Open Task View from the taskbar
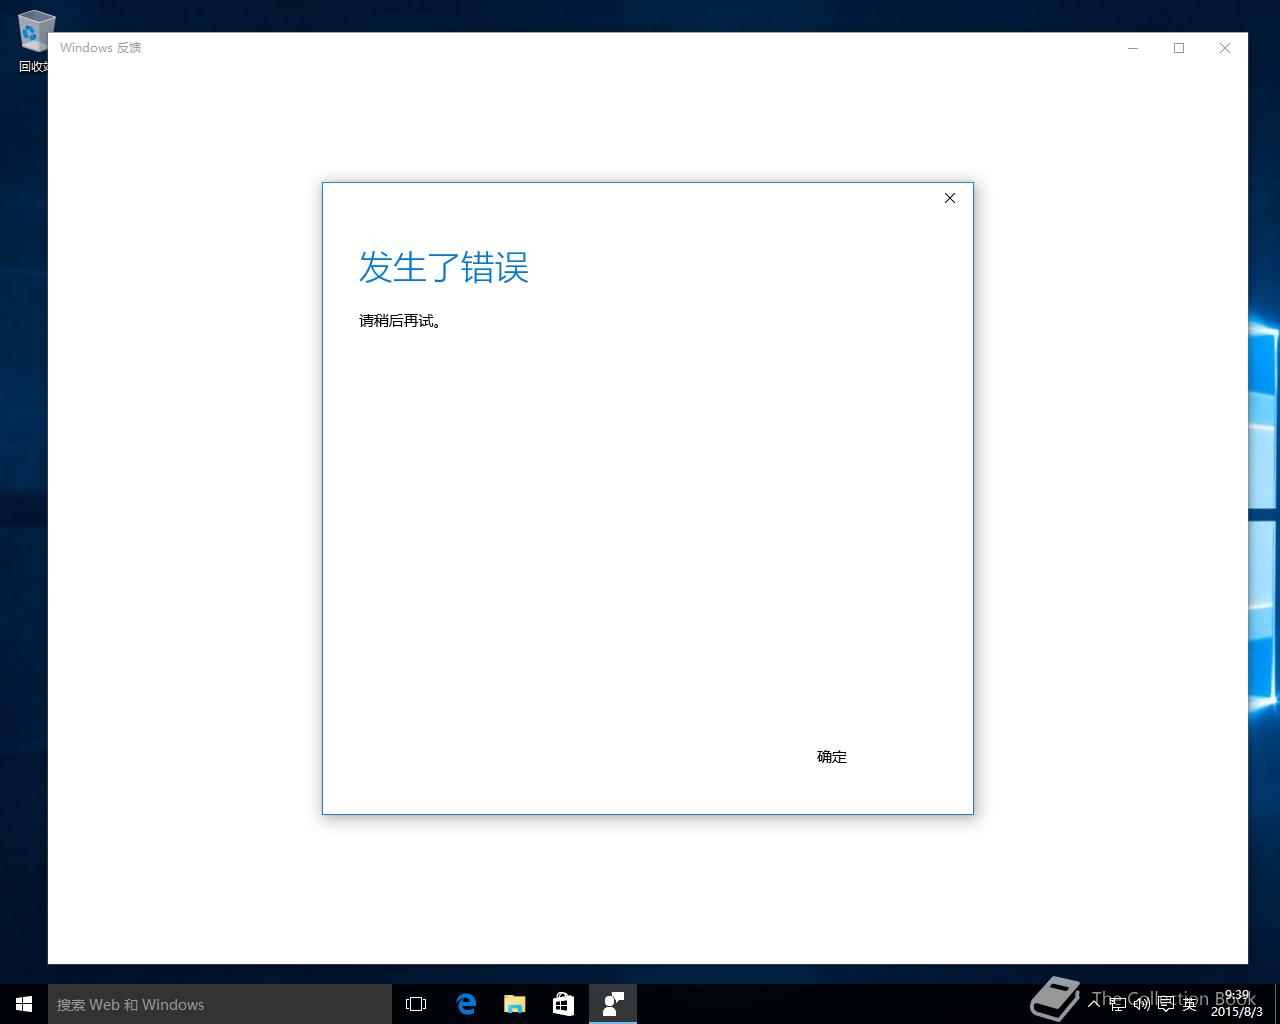 [416, 1004]
